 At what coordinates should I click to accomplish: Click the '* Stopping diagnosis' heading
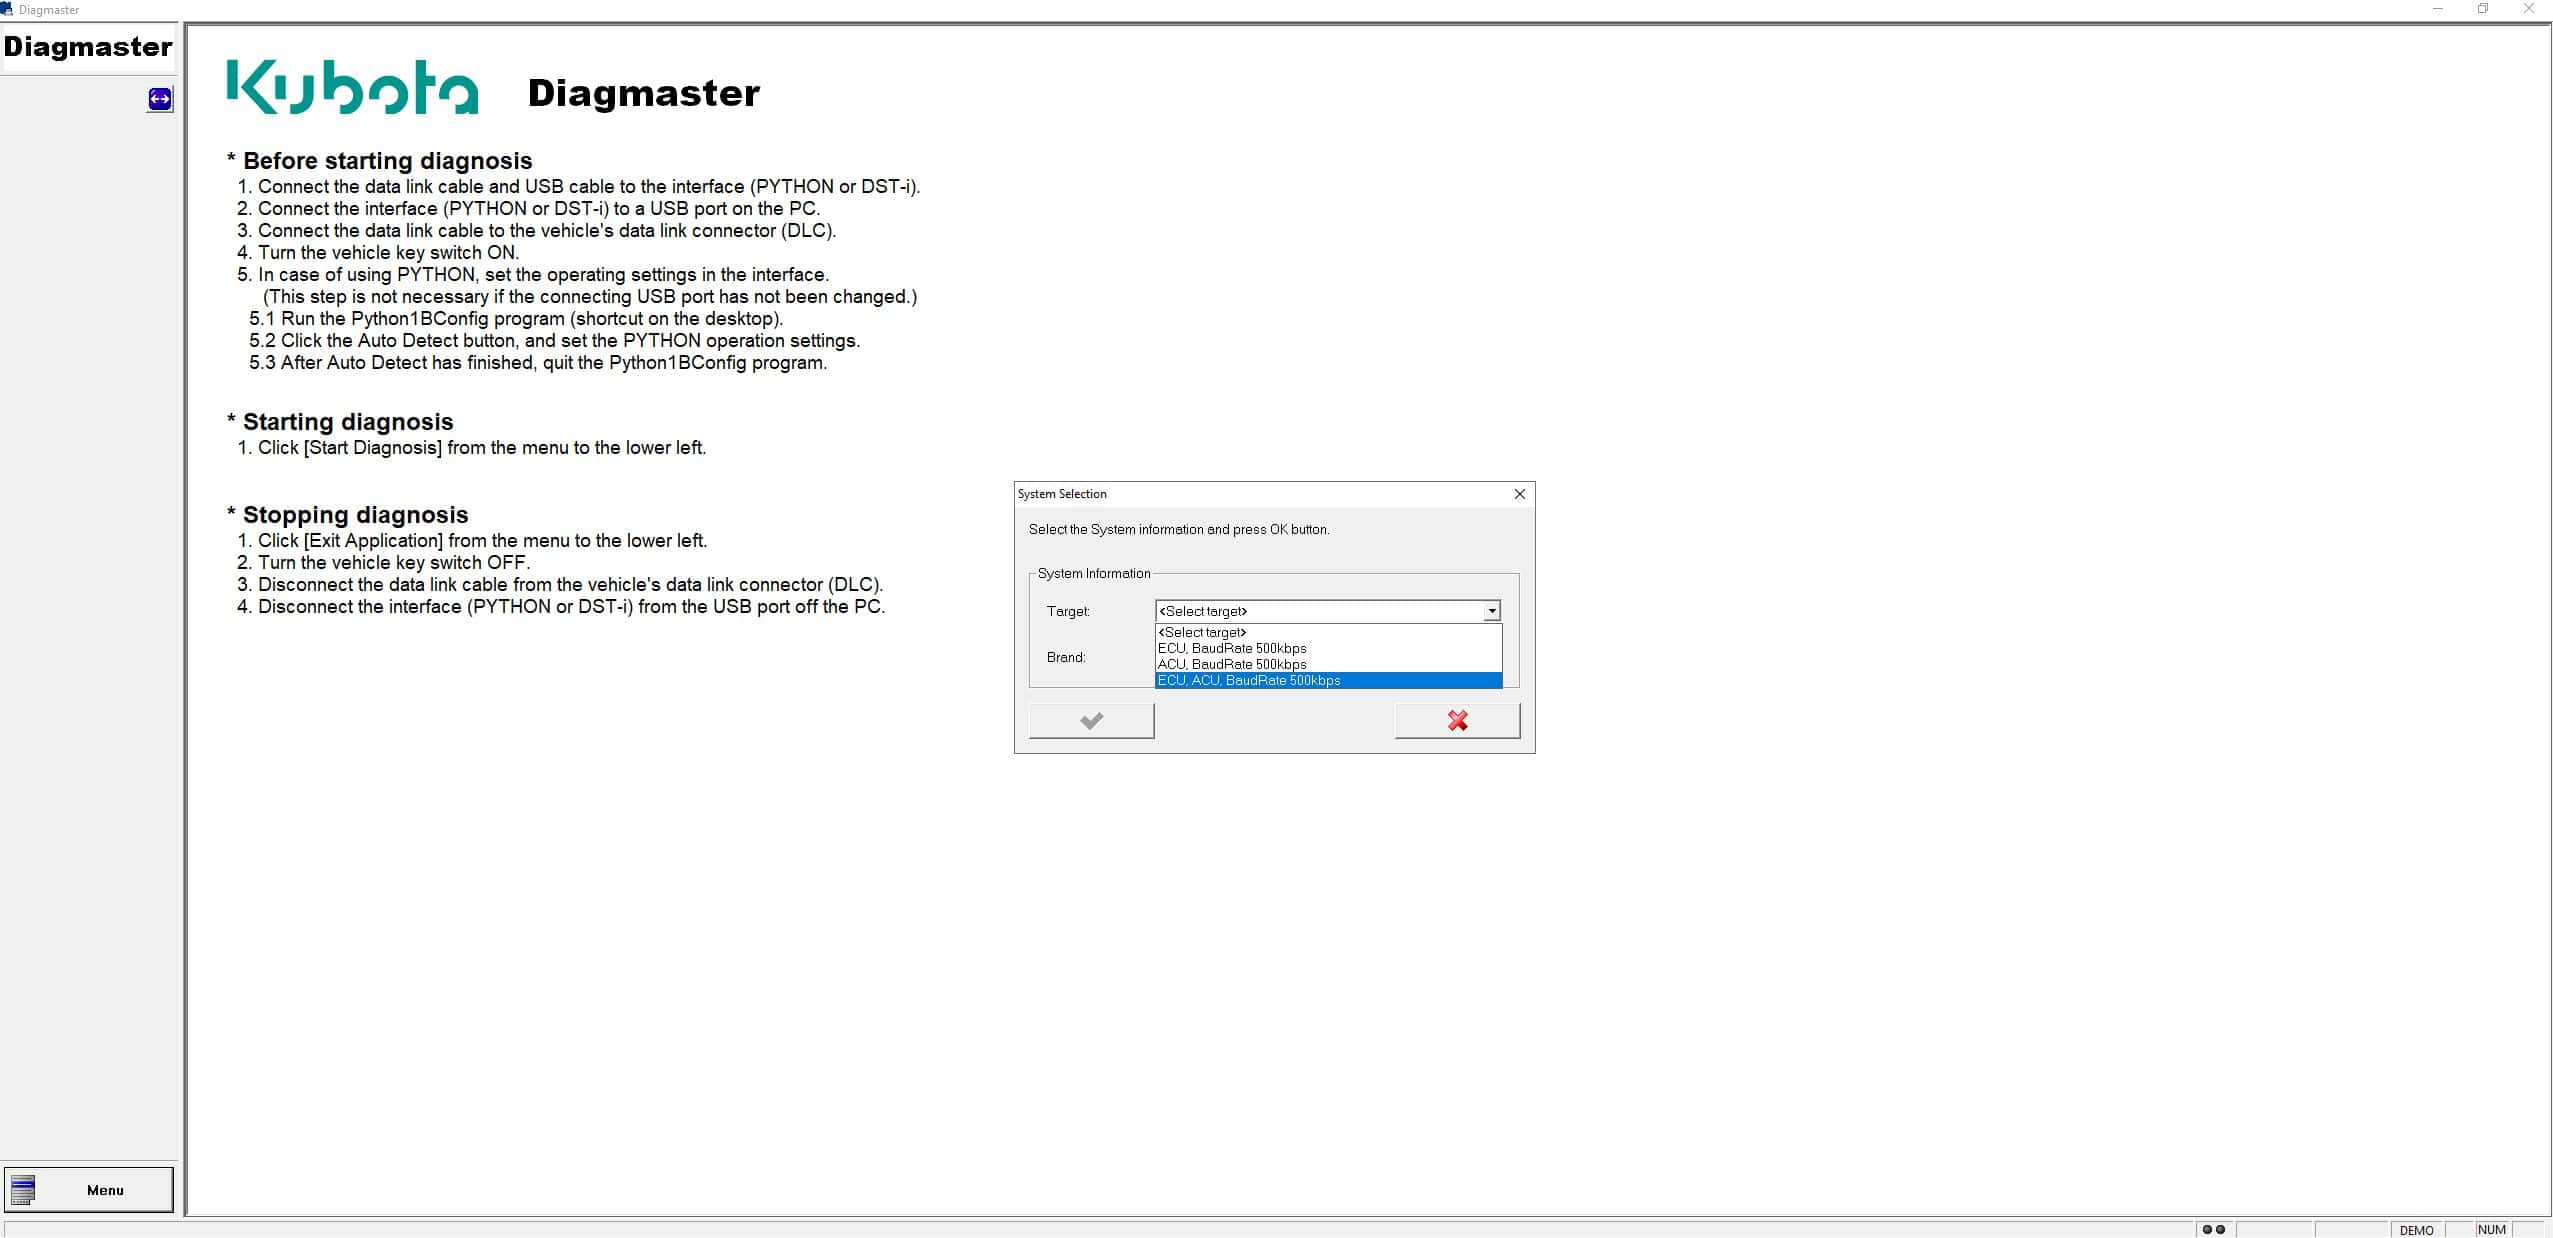(348, 515)
